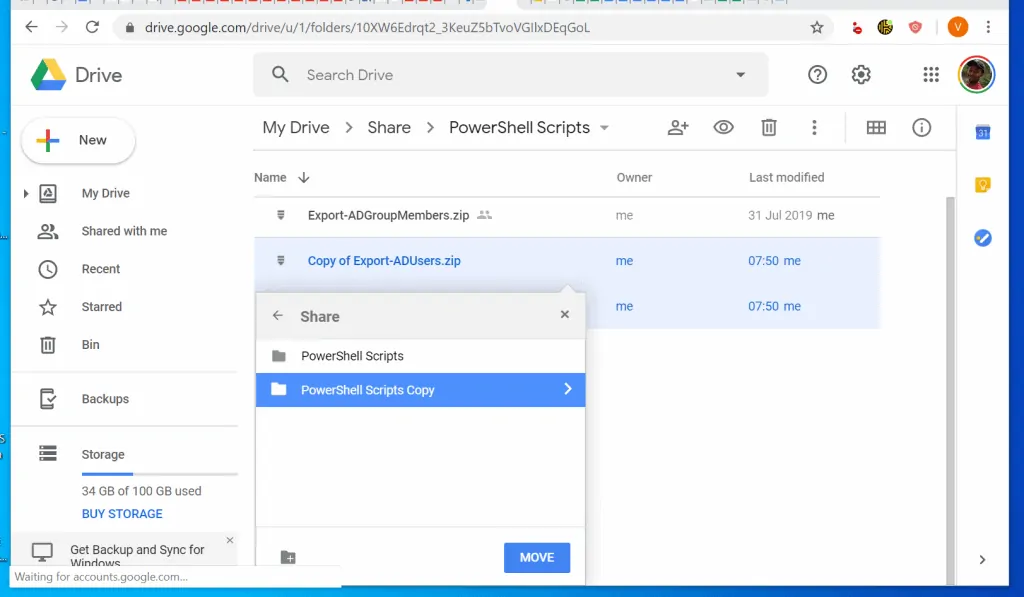1024x597 pixels.
Task: Open the Google apps grid
Action: pyautogui.click(x=931, y=75)
